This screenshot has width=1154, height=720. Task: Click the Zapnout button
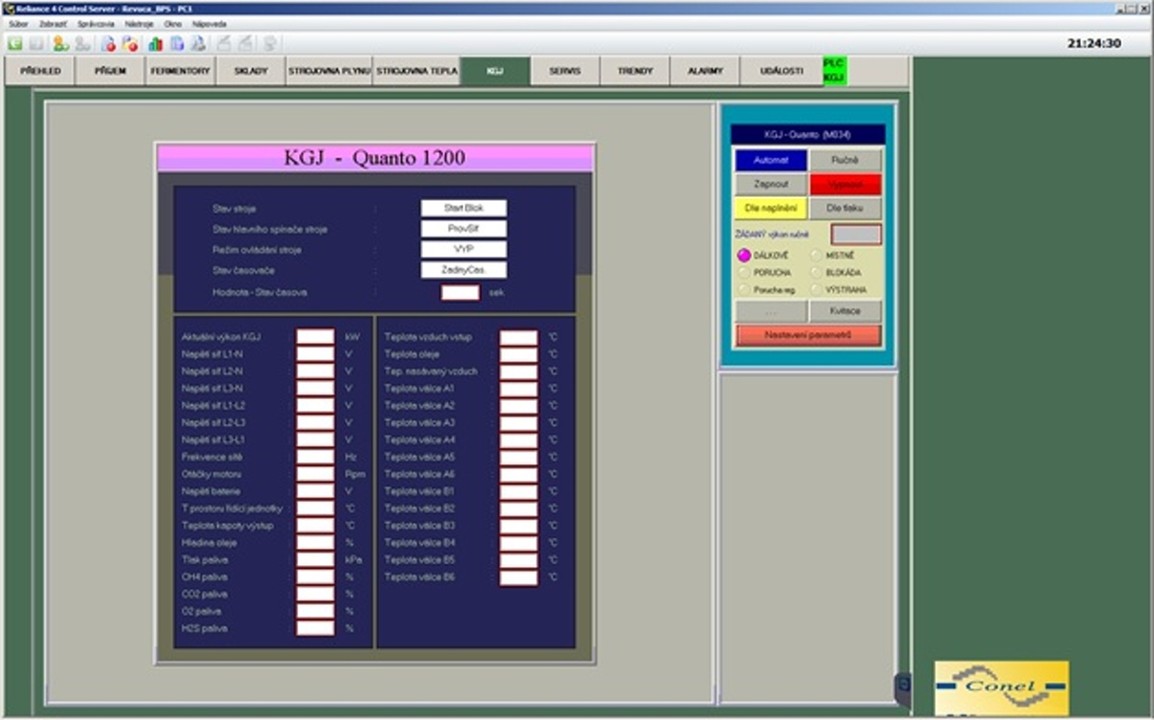[771, 184]
